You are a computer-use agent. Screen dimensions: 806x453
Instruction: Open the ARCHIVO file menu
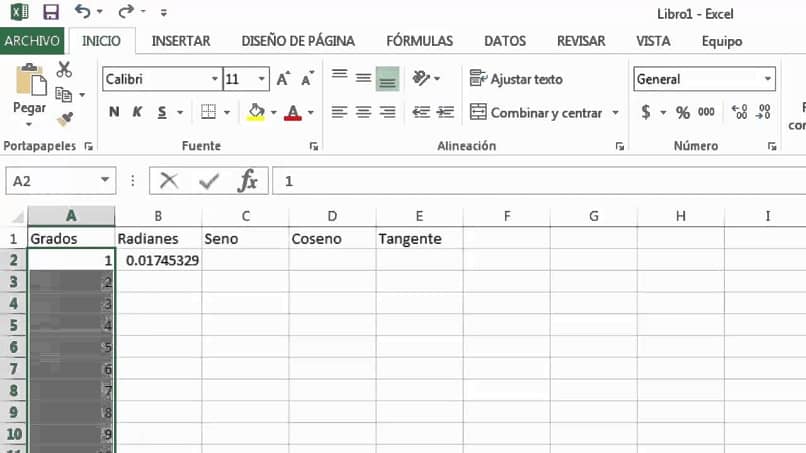coord(33,41)
